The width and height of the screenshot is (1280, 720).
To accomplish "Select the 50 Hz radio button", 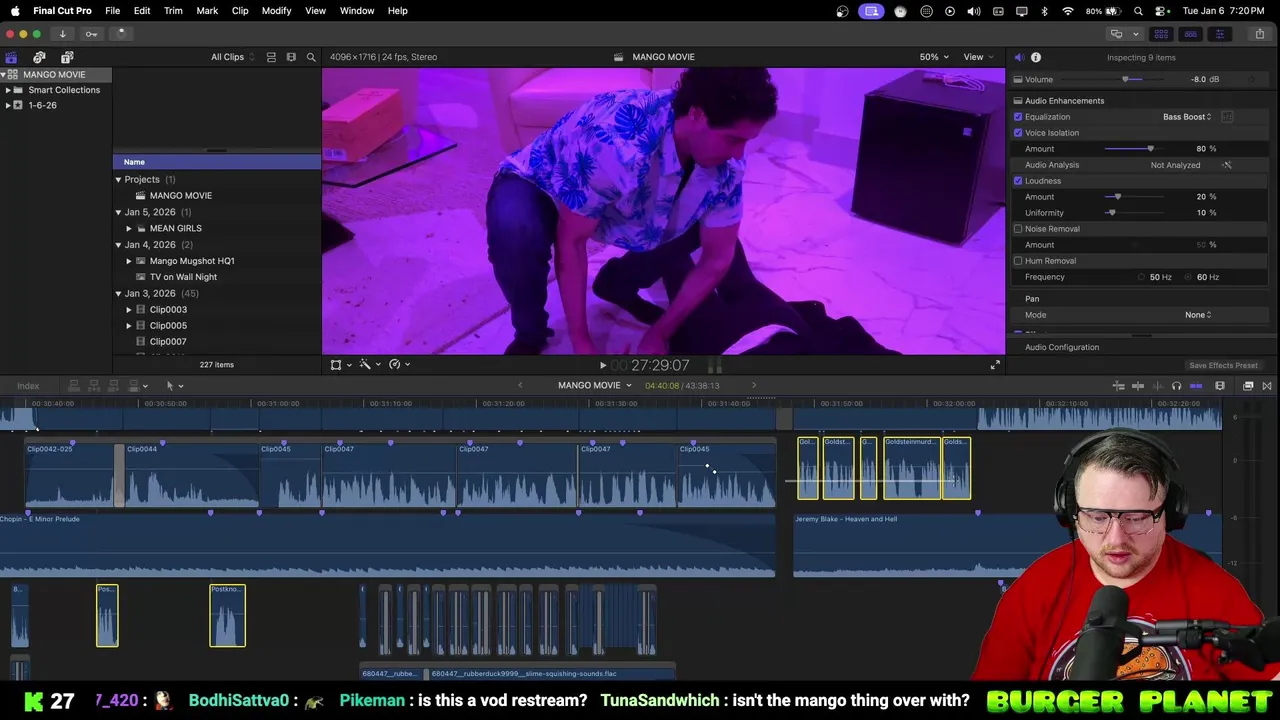I will [x=1141, y=277].
